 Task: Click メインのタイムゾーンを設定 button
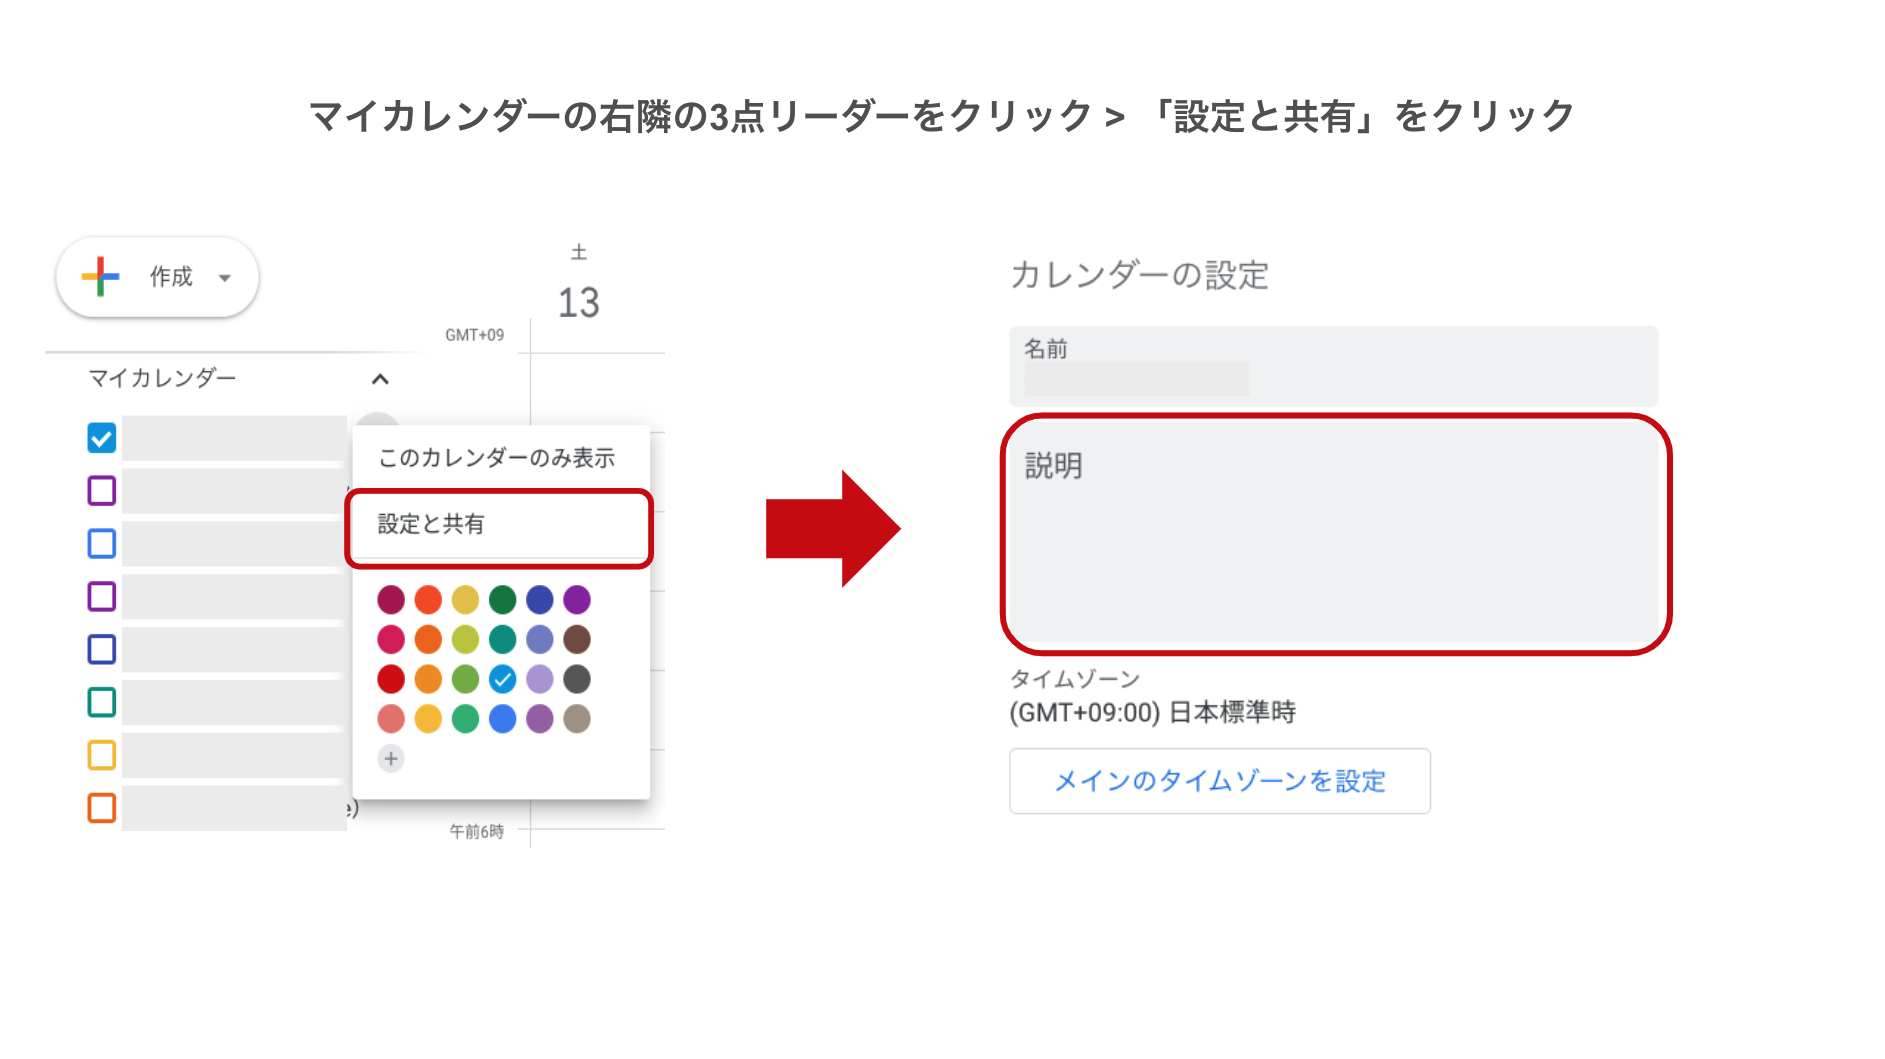click(x=1220, y=781)
